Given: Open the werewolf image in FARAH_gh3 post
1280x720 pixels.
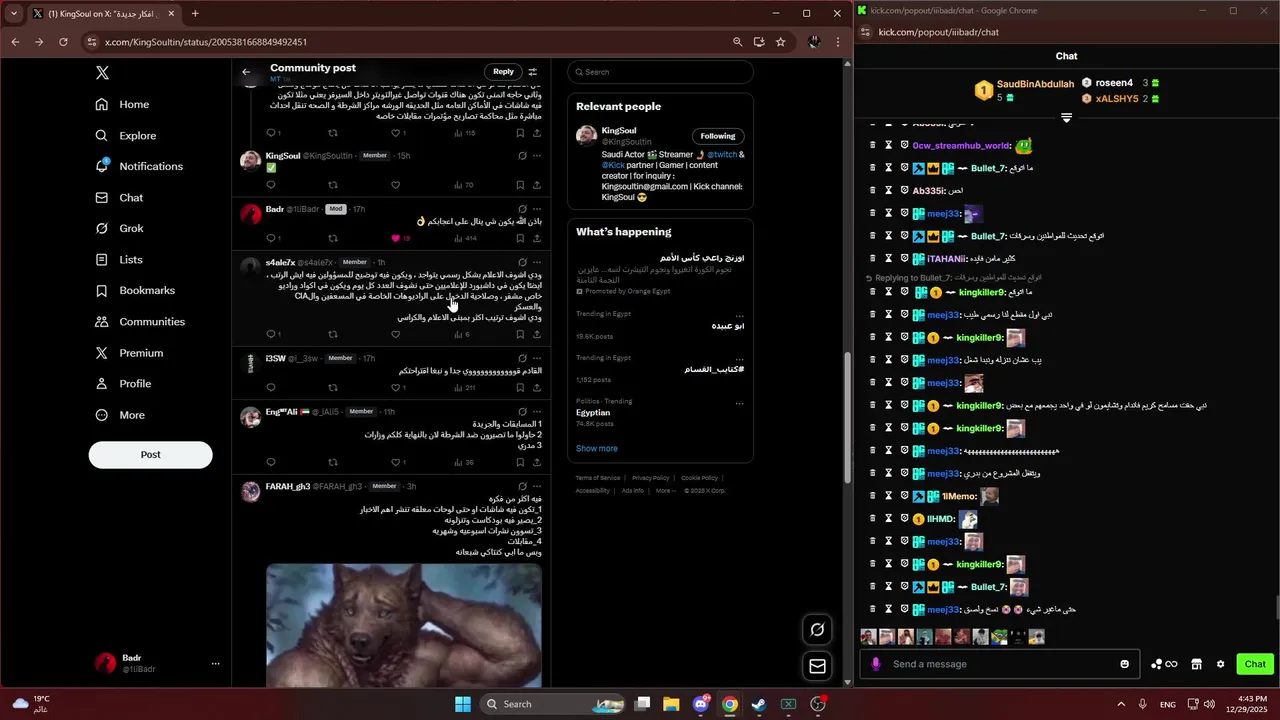Looking at the screenshot, I should click(404, 625).
